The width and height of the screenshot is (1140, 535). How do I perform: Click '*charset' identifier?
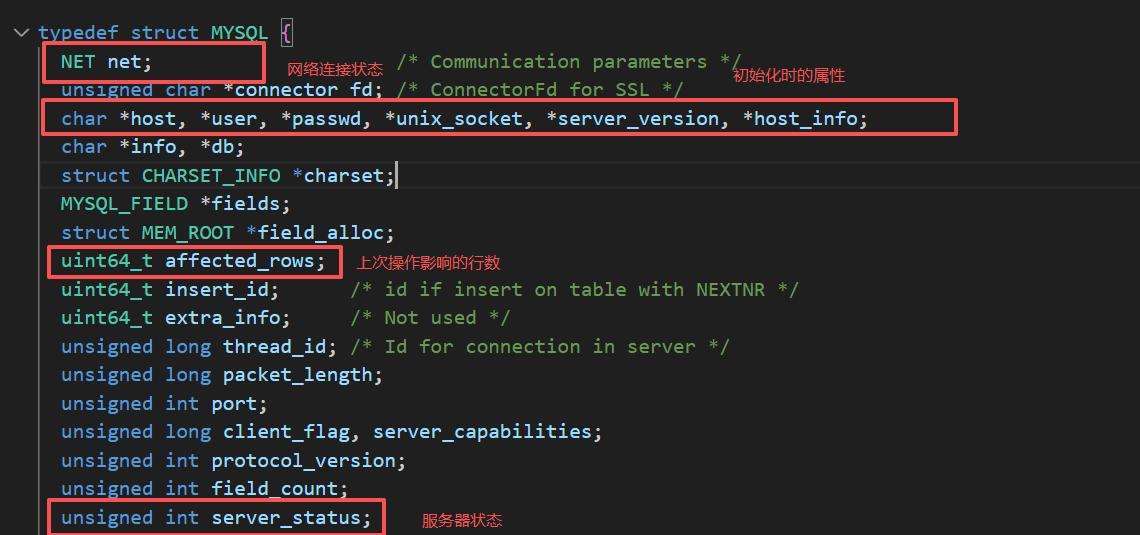pyautogui.click(x=337, y=175)
